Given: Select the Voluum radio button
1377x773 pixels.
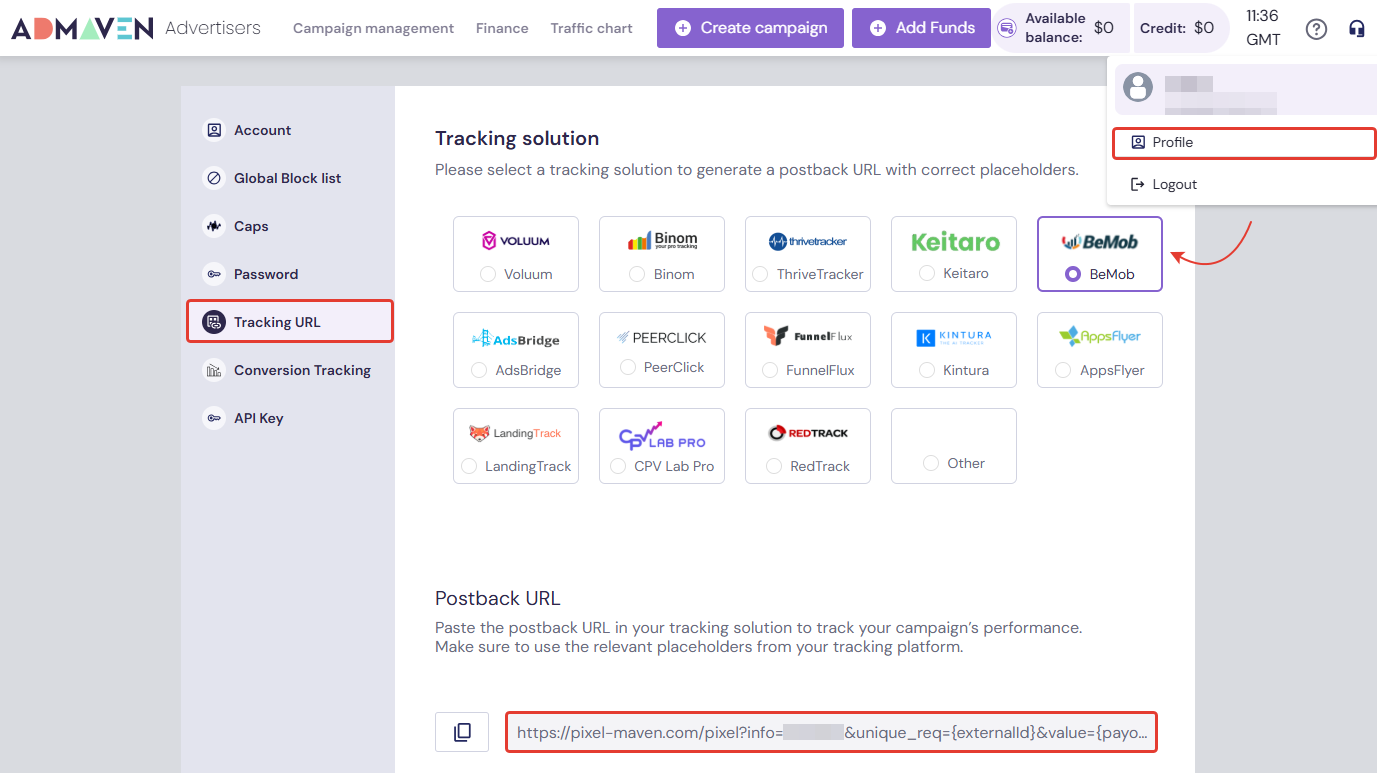Looking at the screenshot, I should (x=488, y=274).
